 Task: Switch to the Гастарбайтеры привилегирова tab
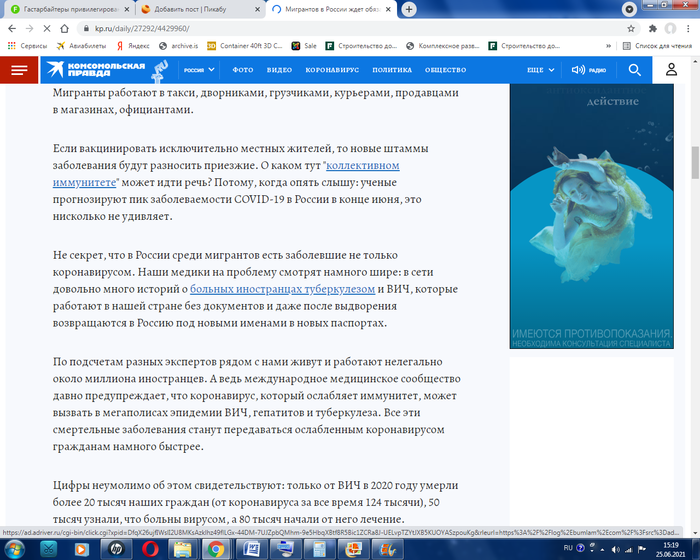click(x=71, y=9)
